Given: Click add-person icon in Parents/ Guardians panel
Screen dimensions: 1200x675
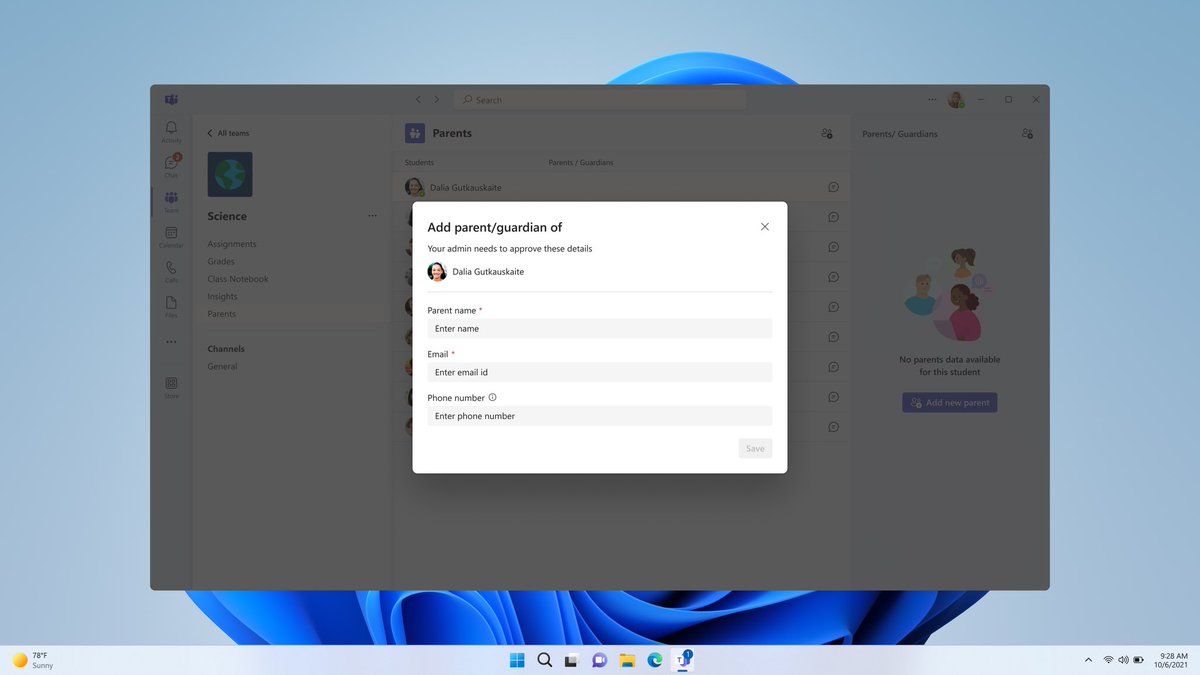Looking at the screenshot, I should click(x=1027, y=133).
